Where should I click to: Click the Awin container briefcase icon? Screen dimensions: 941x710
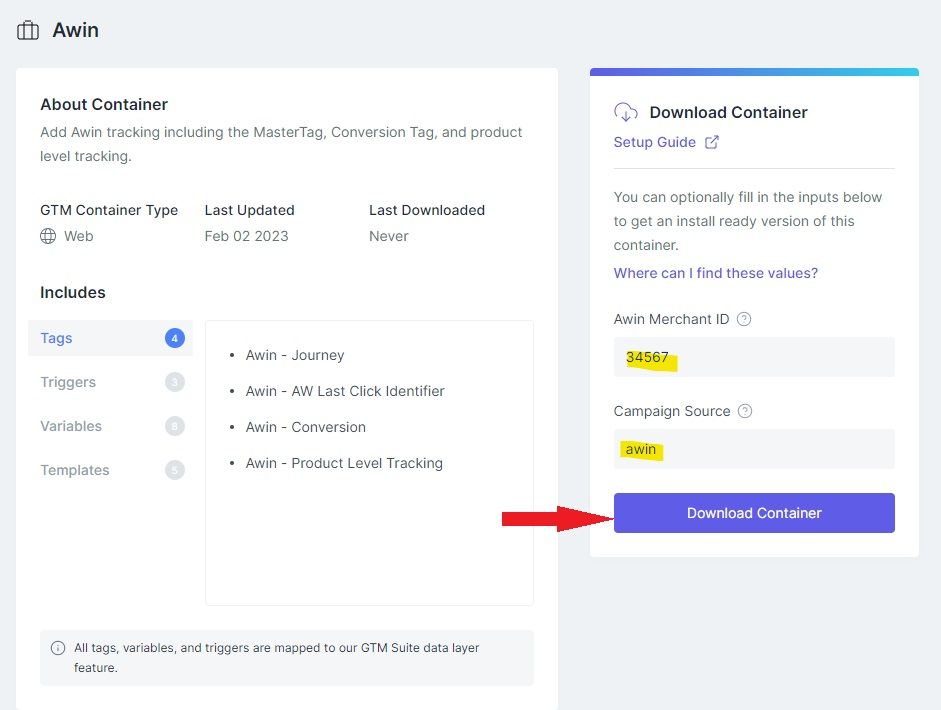[28, 30]
